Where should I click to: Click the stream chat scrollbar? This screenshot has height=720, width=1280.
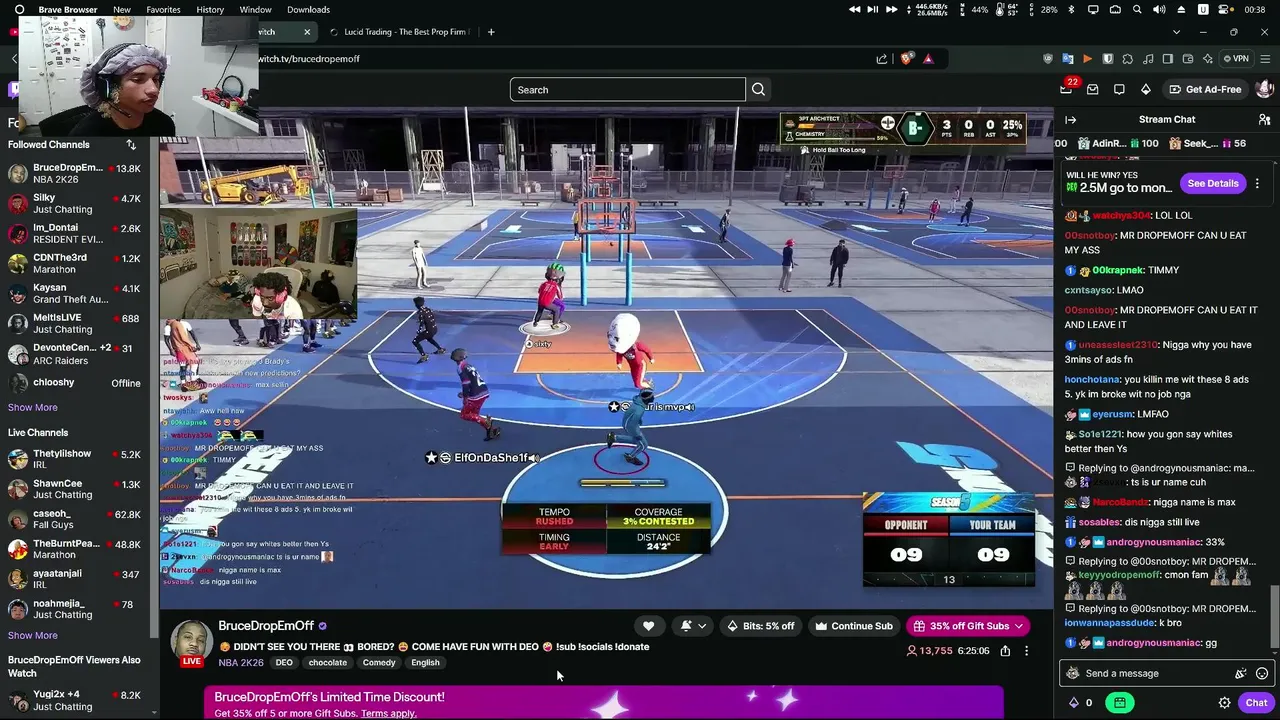tap(1274, 616)
